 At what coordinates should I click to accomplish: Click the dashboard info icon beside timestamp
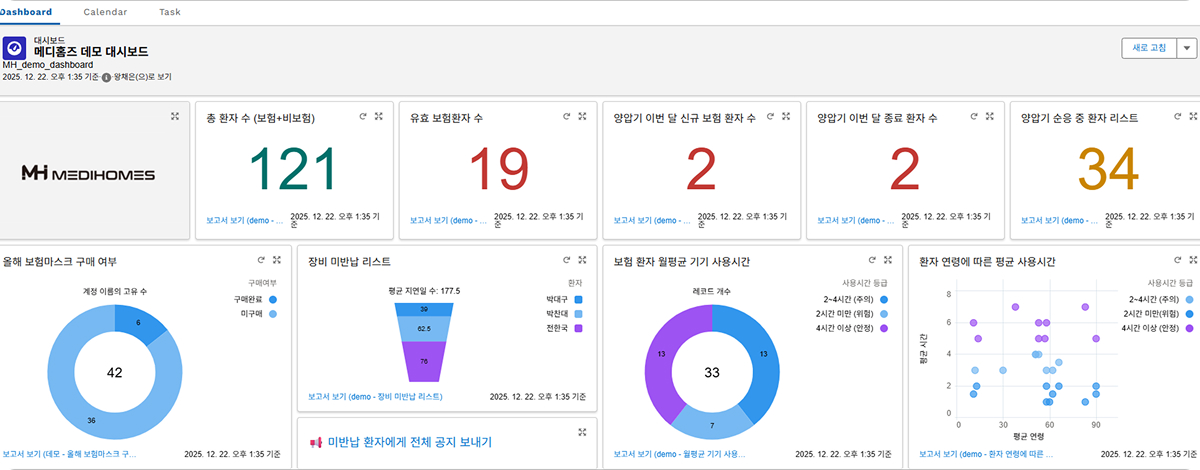[107, 76]
